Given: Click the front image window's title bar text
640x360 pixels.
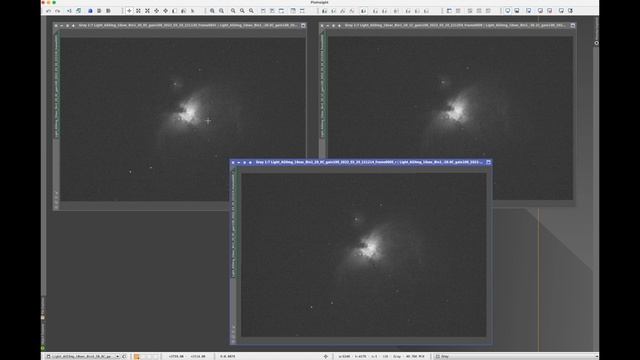Looking at the screenshot, I should (x=369, y=162).
